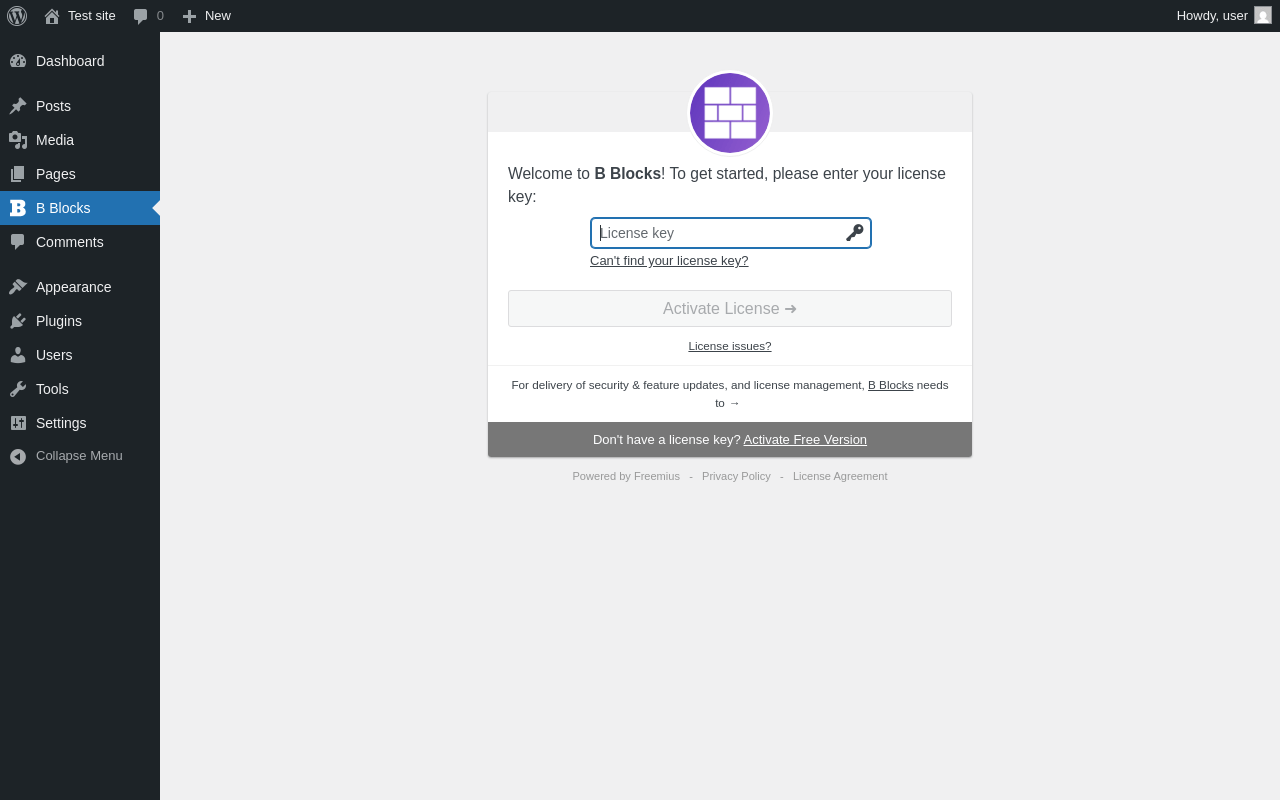
Task: Open the user avatar icon
Action: click(x=1263, y=15)
